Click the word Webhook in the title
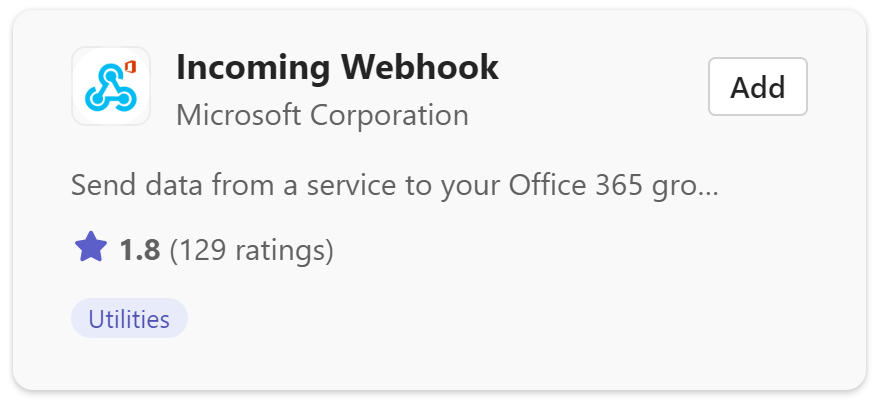This screenshot has height=403, width=888. (420, 67)
